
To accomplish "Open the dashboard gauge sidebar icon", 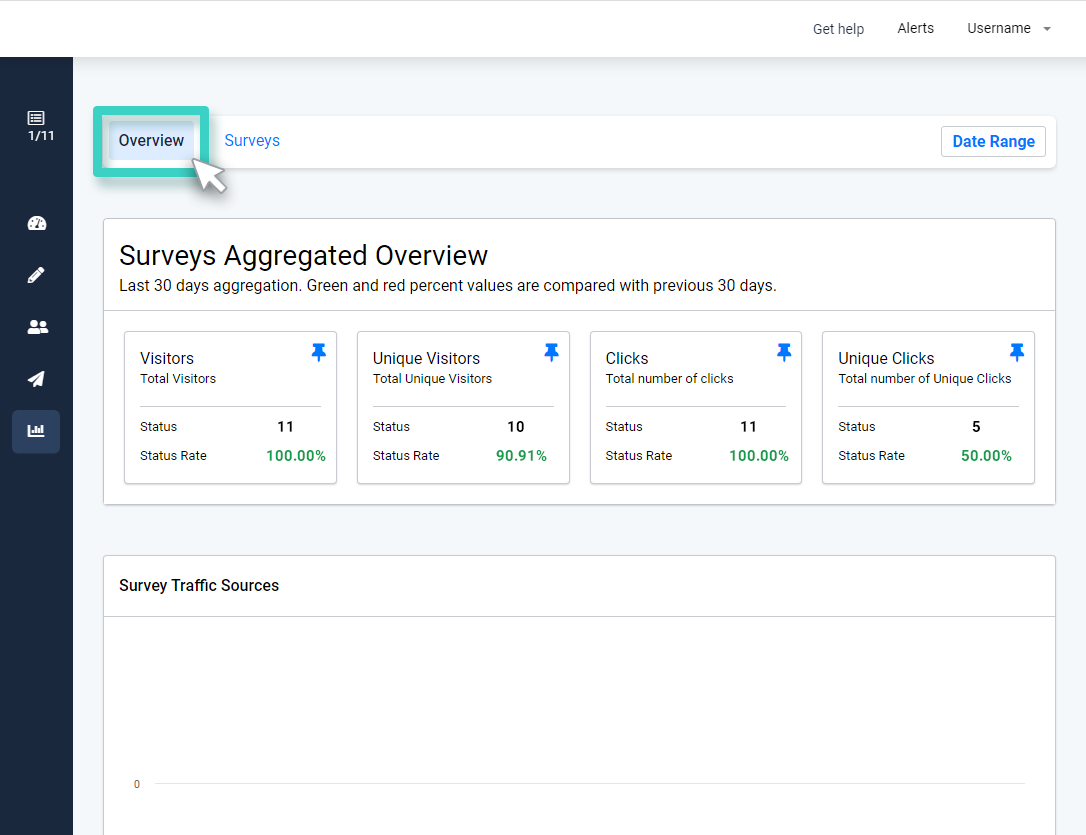I will (37, 223).
